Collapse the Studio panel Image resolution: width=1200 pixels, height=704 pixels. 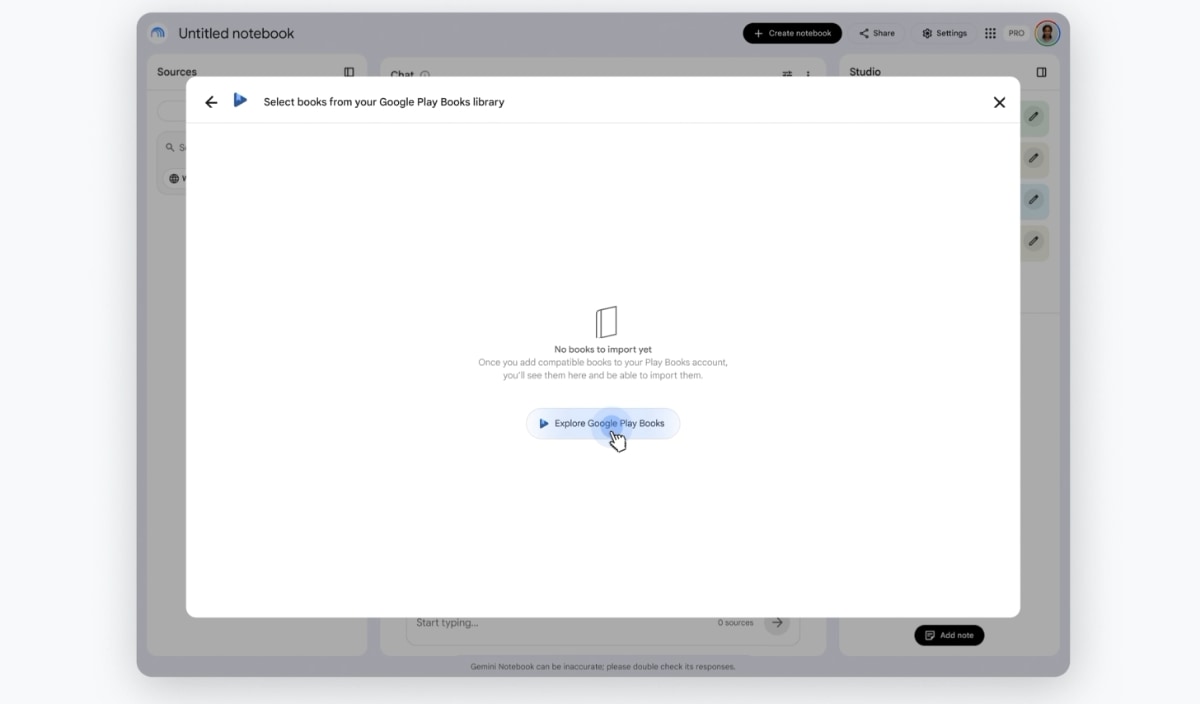tap(1041, 72)
